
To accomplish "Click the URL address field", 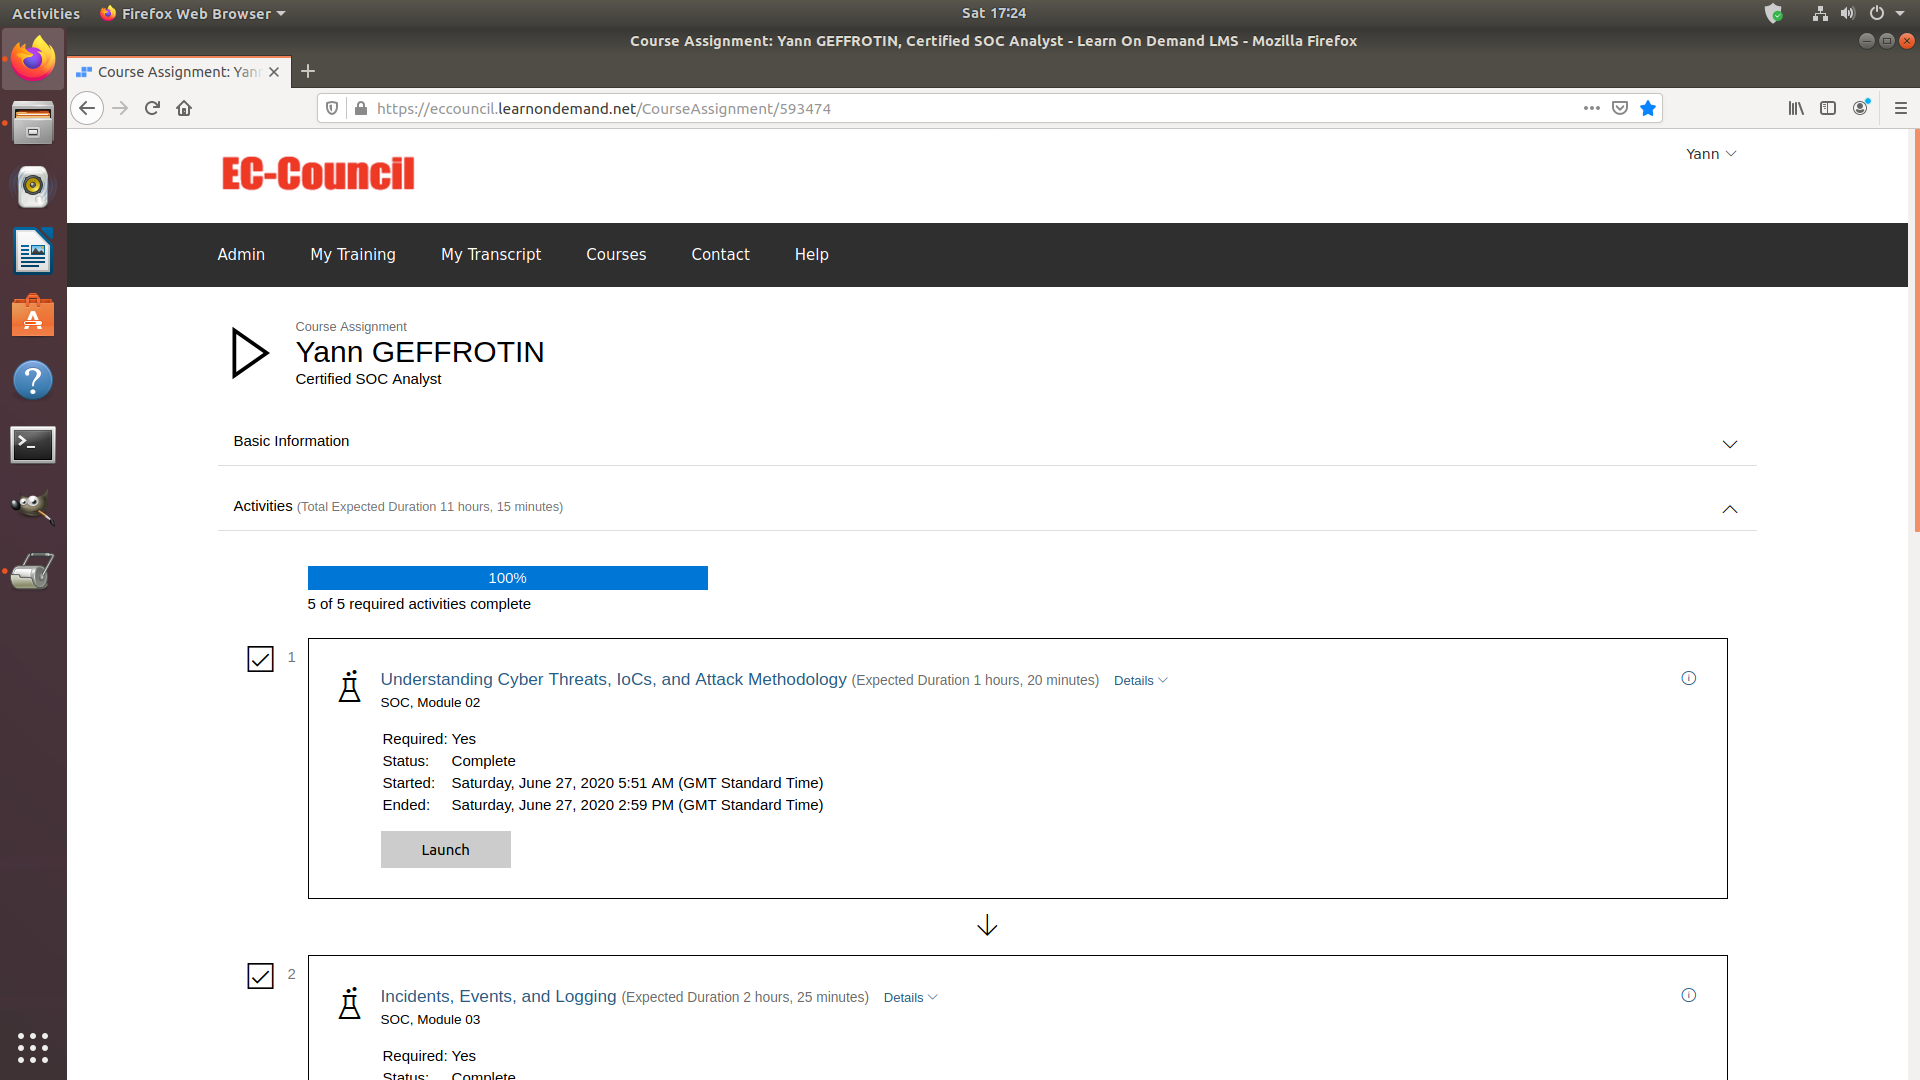I will (x=970, y=108).
